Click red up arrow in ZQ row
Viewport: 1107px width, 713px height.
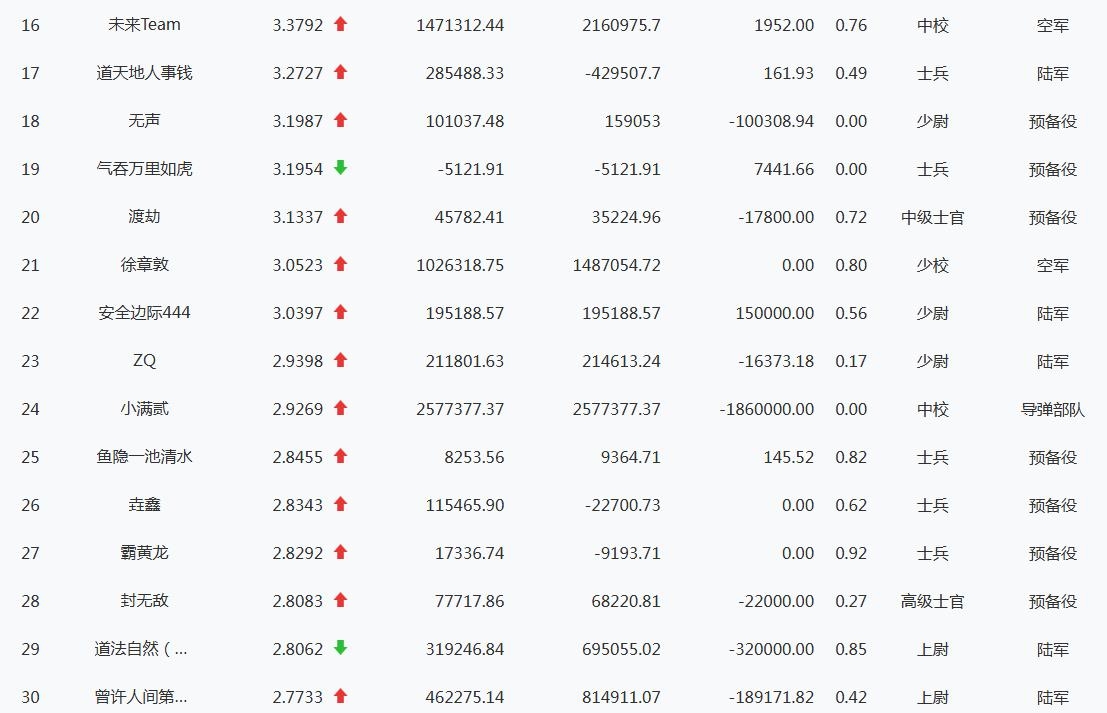tap(340, 360)
